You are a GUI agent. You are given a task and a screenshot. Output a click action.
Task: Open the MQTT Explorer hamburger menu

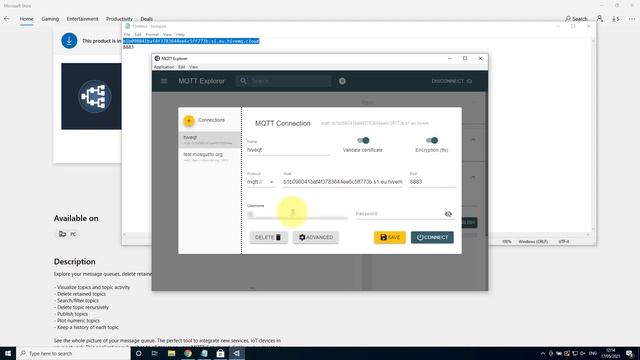point(164,81)
